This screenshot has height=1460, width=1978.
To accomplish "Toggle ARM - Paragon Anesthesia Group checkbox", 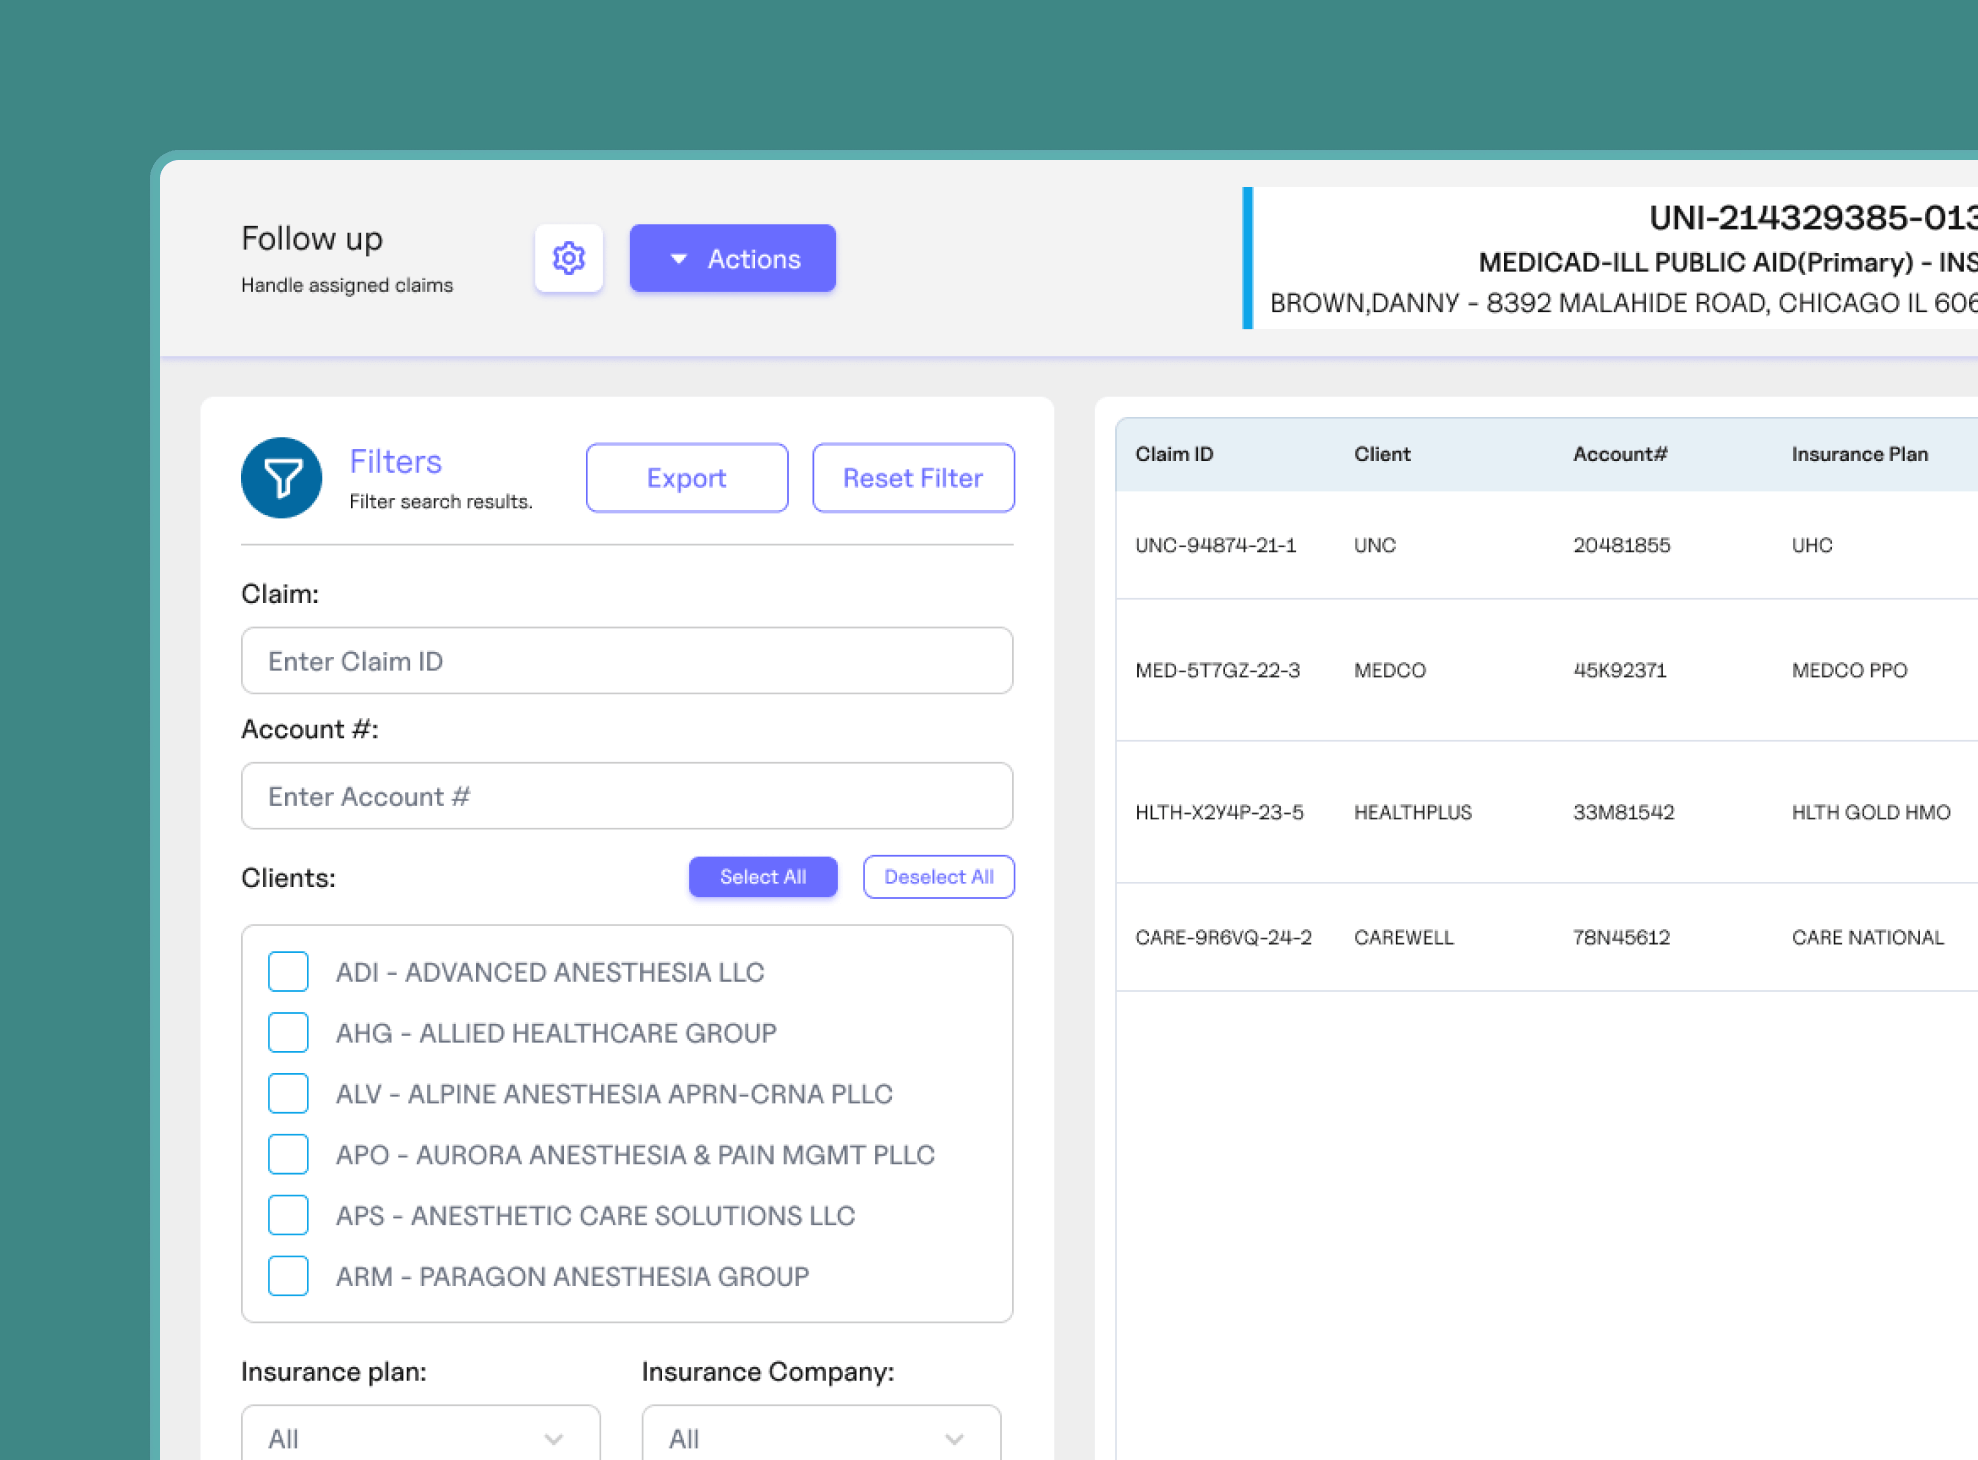I will (288, 1277).
